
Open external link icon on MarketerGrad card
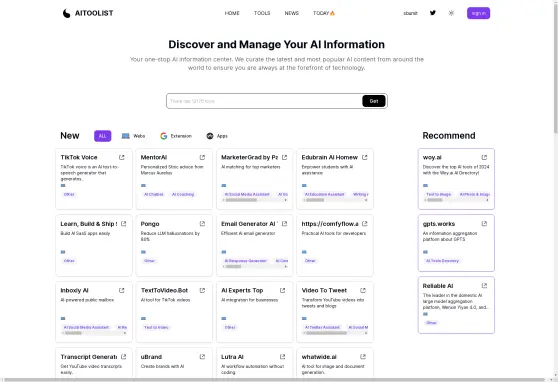[x=284, y=157]
